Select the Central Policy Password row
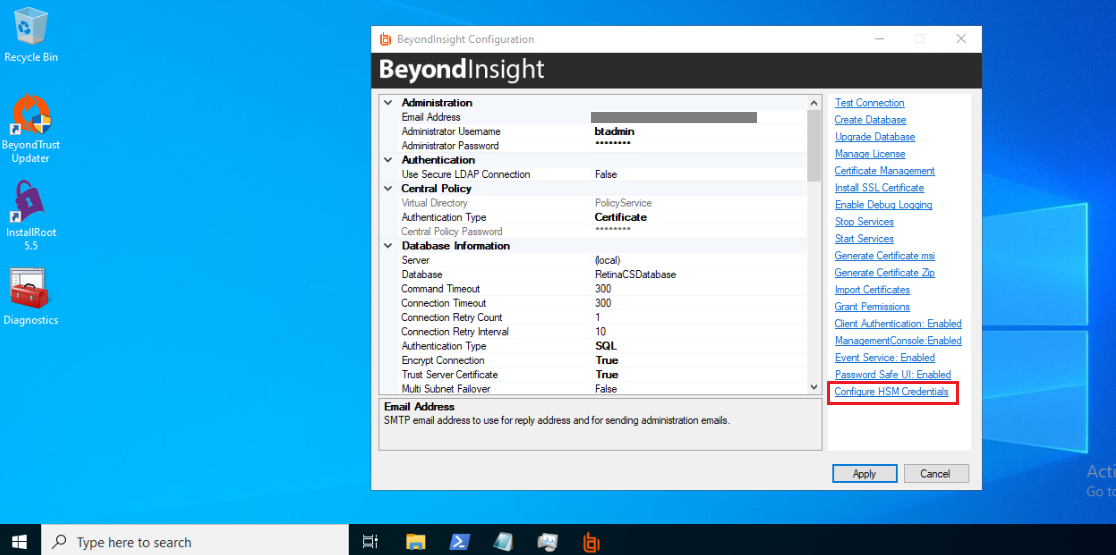Viewport: 1116px width, 555px height. pos(603,231)
